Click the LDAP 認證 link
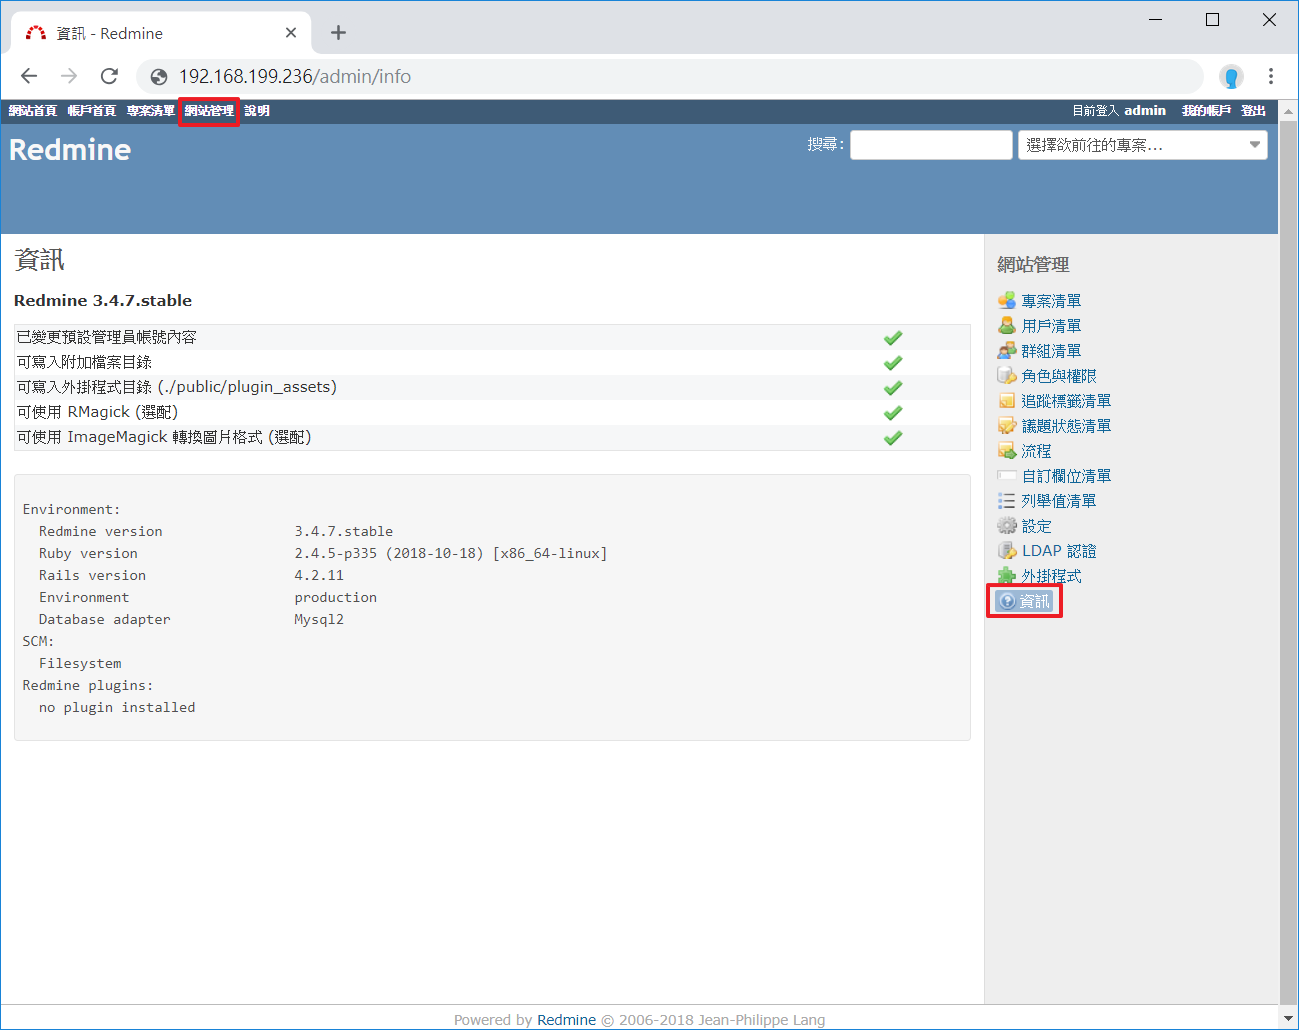The height and width of the screenshot is (1030, 1299). [1059, 550]
